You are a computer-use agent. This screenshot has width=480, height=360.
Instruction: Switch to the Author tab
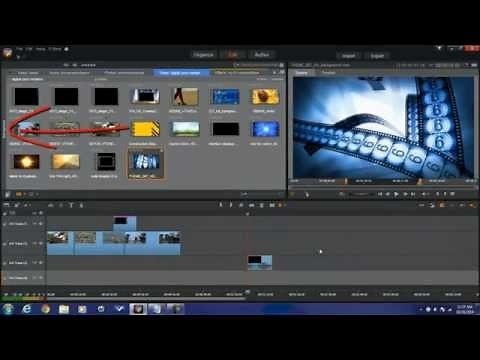tap(262, 55)
